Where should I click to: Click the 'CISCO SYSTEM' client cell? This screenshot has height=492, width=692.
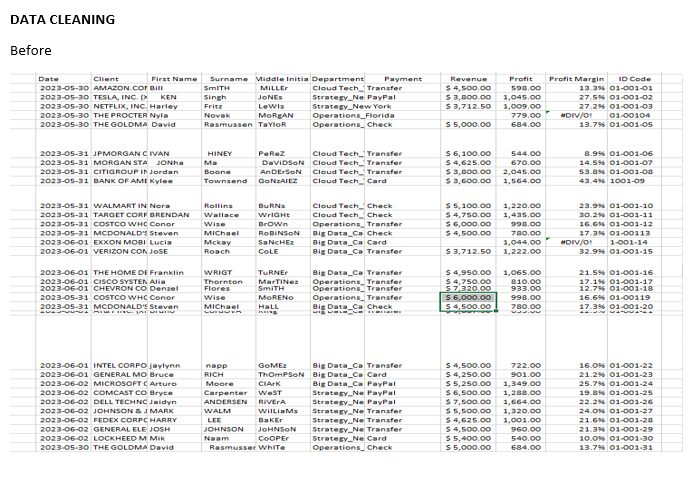click(120, 282)
